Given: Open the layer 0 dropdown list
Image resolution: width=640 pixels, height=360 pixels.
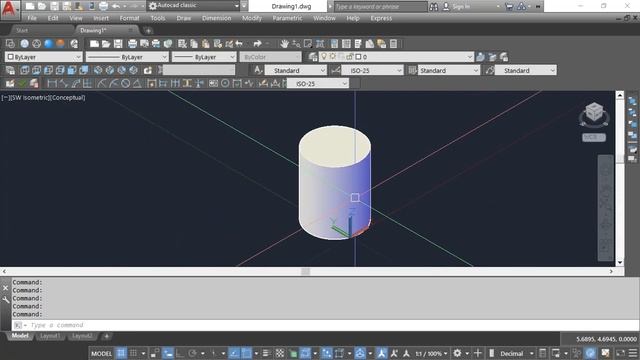Looking at the screenshot, I should pos(397,57).
